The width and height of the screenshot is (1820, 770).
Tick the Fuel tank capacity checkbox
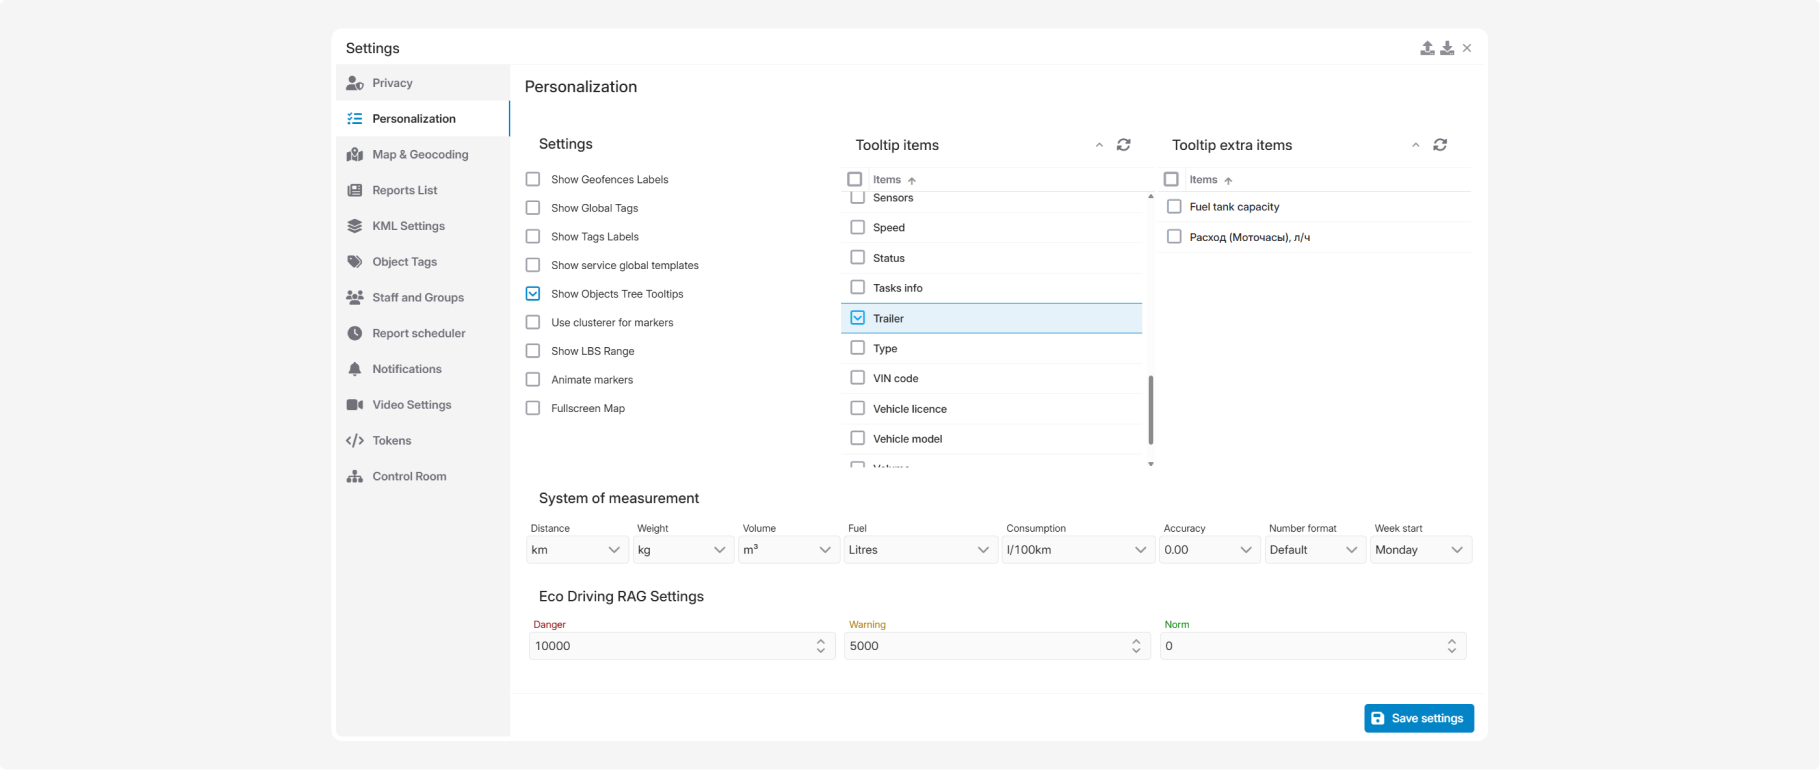click(x=1174, y=207)
